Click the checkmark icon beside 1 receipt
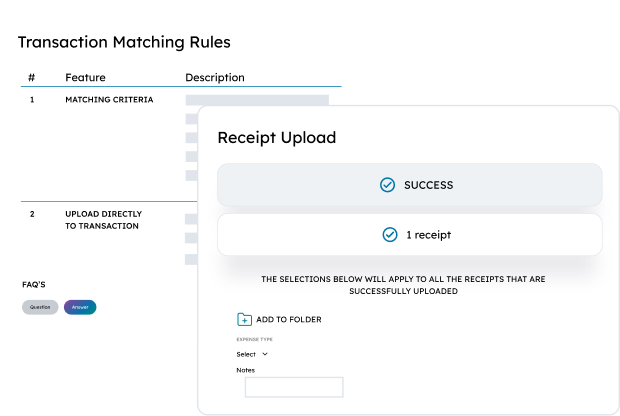 tap(389, 234)
